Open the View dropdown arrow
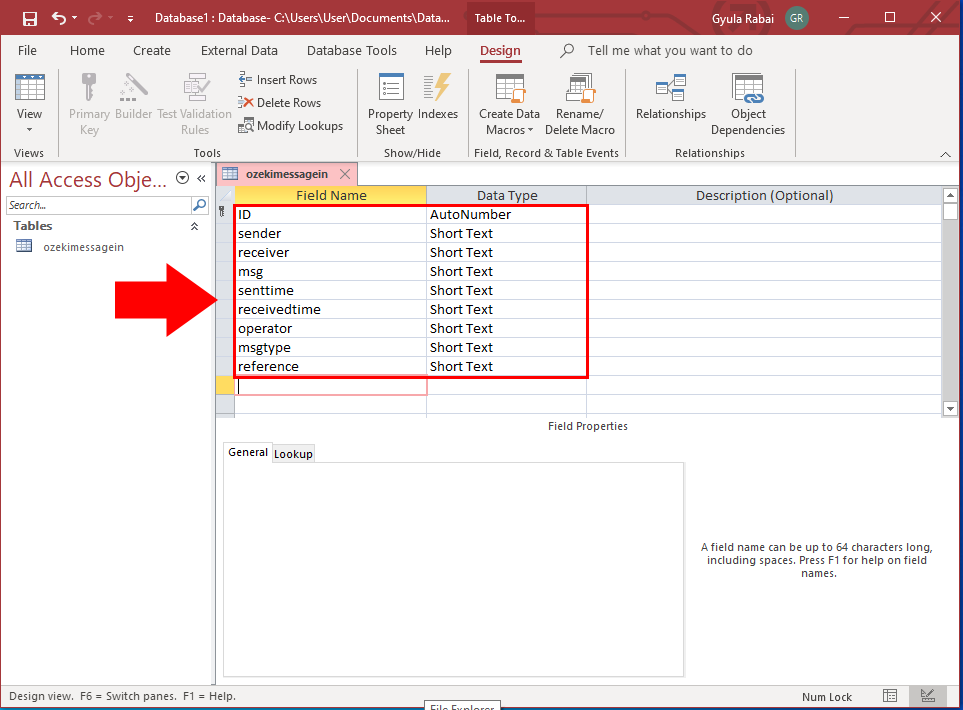 click(29, 130)
